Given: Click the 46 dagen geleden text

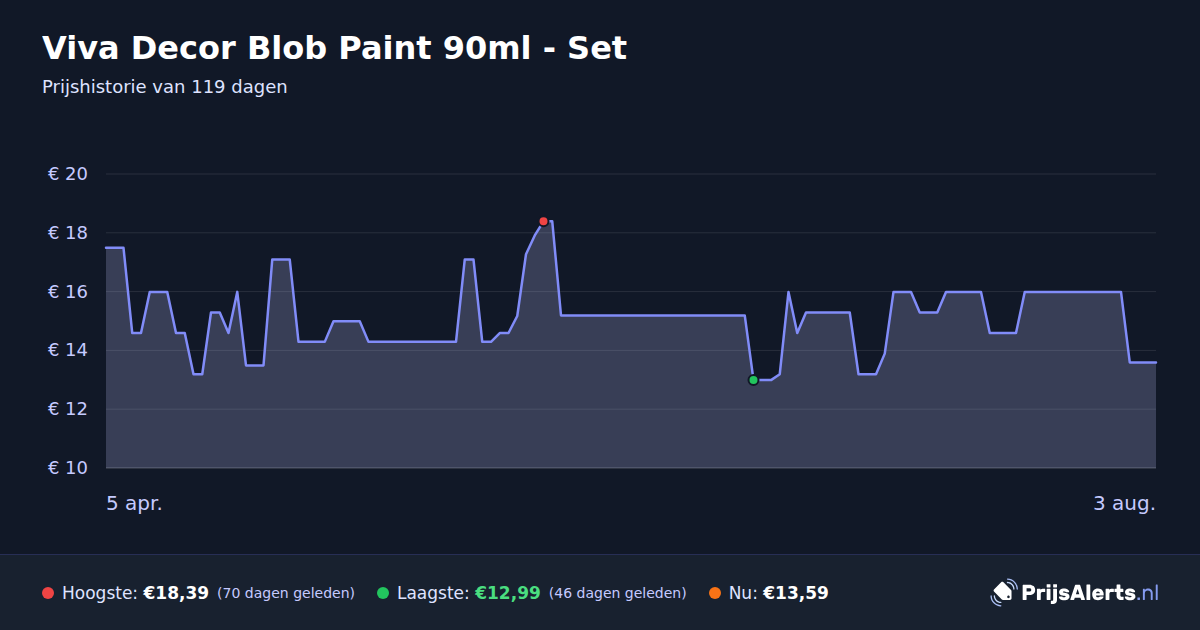Looking at the screenshot, I should point(618,593).
